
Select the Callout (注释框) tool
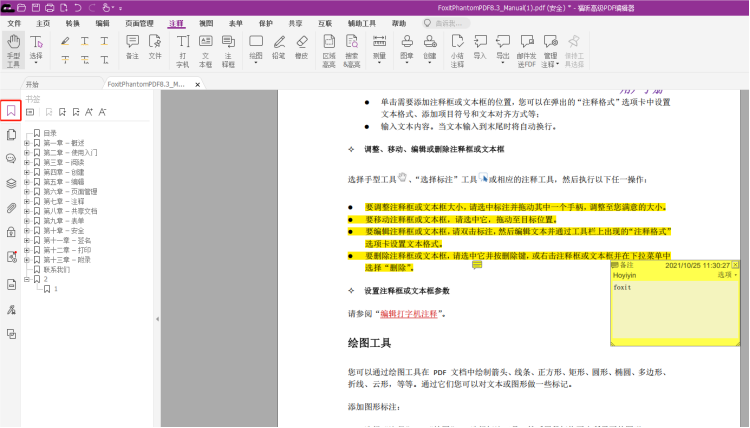tap(229, 51)
